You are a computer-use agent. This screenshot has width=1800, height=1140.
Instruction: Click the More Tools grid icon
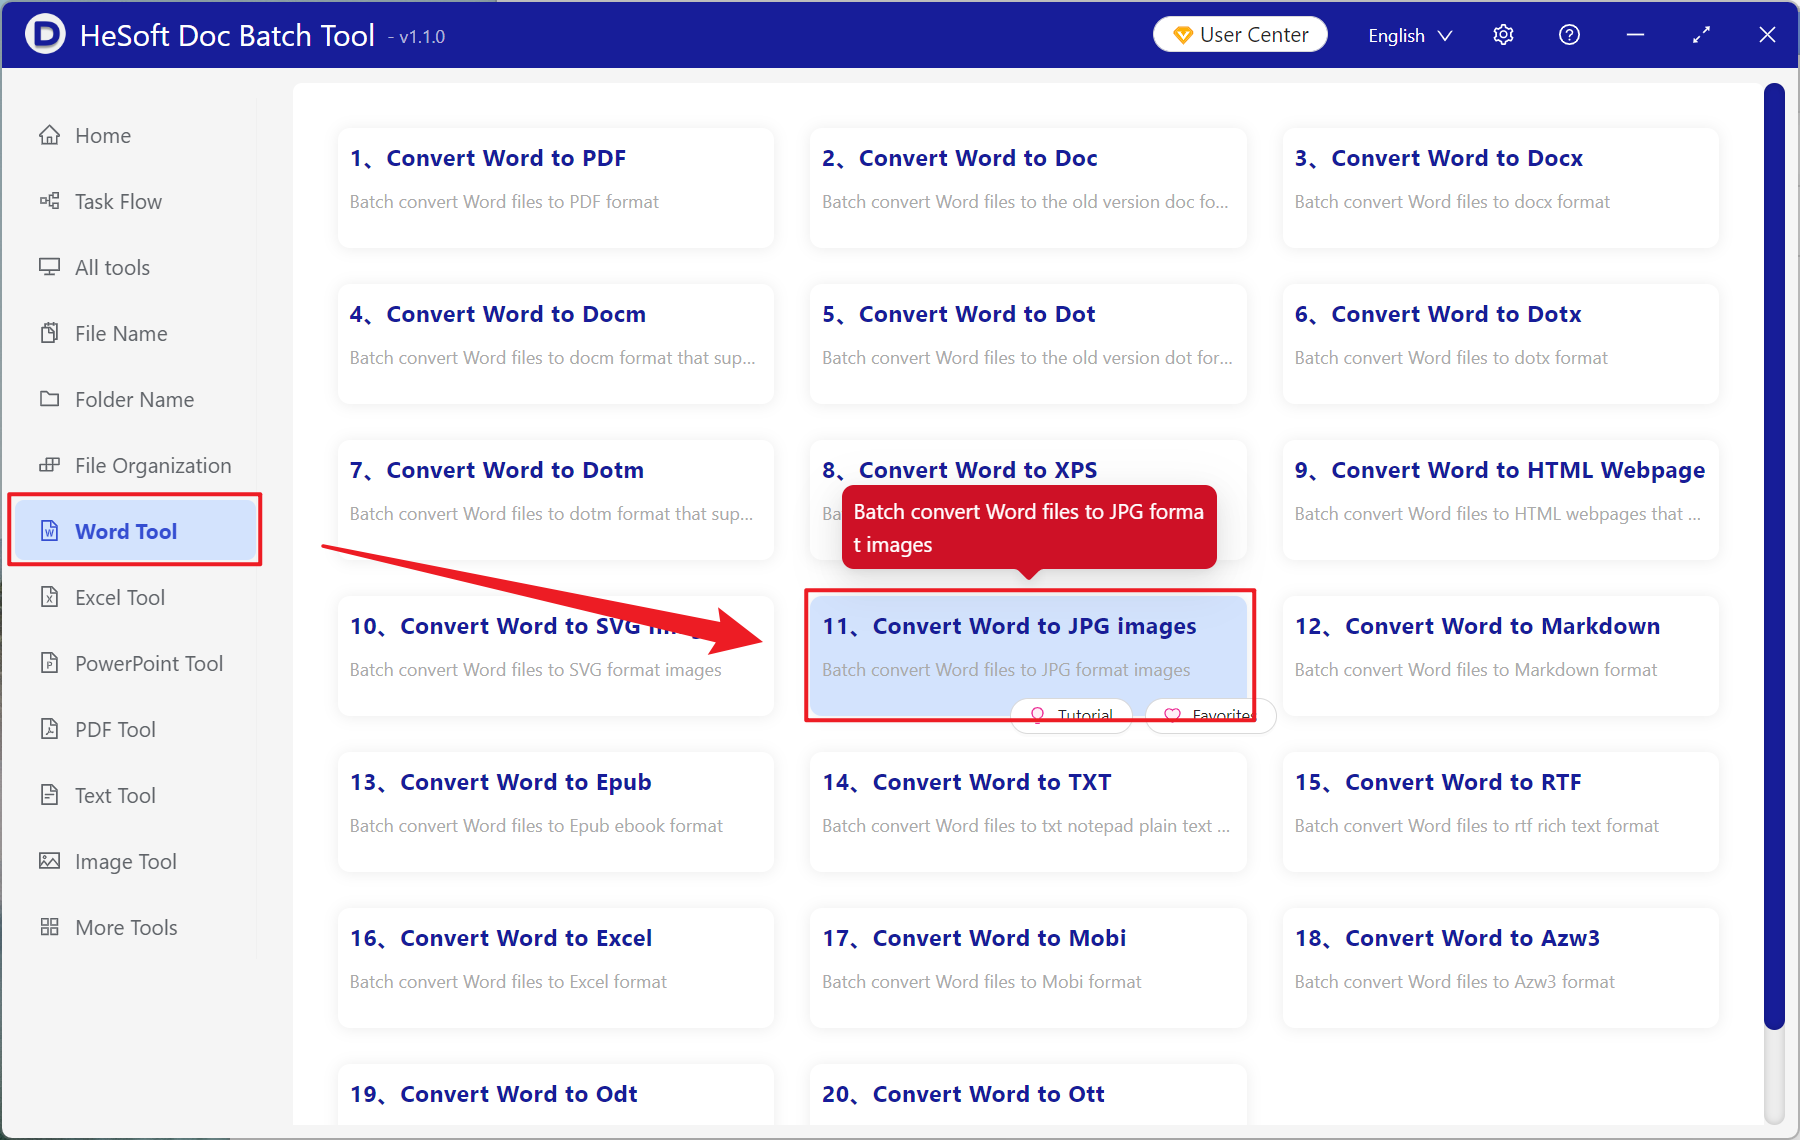pos(49,927)
